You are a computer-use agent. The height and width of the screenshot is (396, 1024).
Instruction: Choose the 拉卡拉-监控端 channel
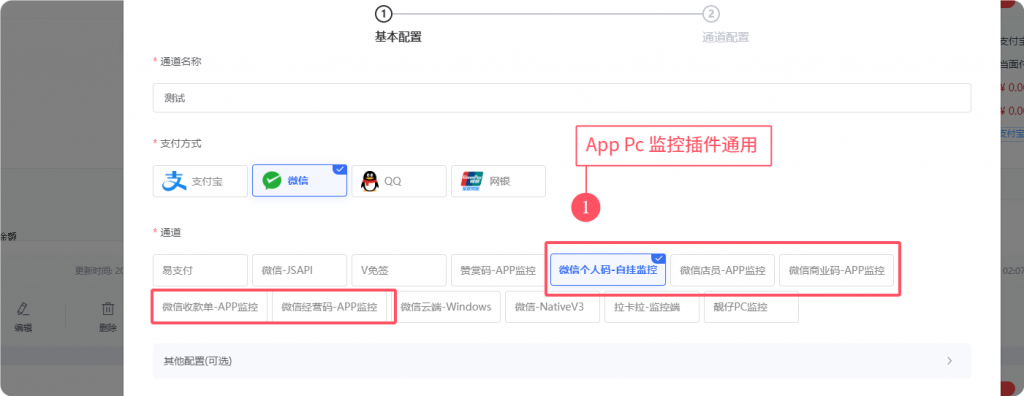pos(652,306)
